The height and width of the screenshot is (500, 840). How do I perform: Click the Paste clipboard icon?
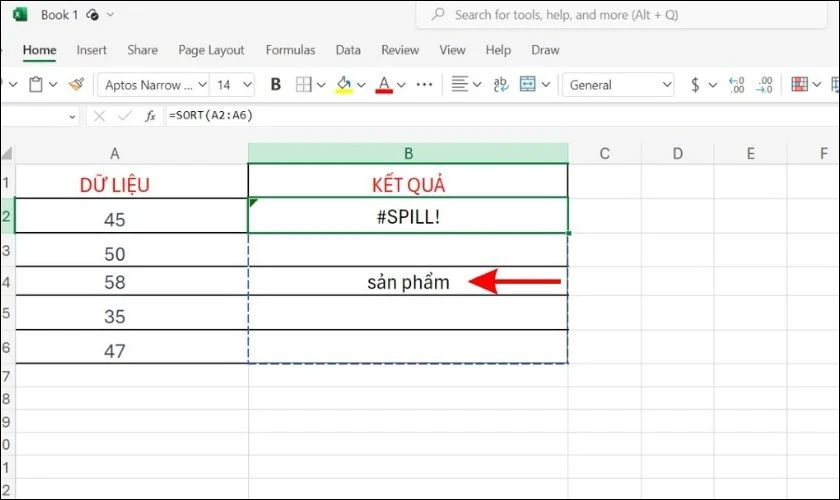[36, 84]
